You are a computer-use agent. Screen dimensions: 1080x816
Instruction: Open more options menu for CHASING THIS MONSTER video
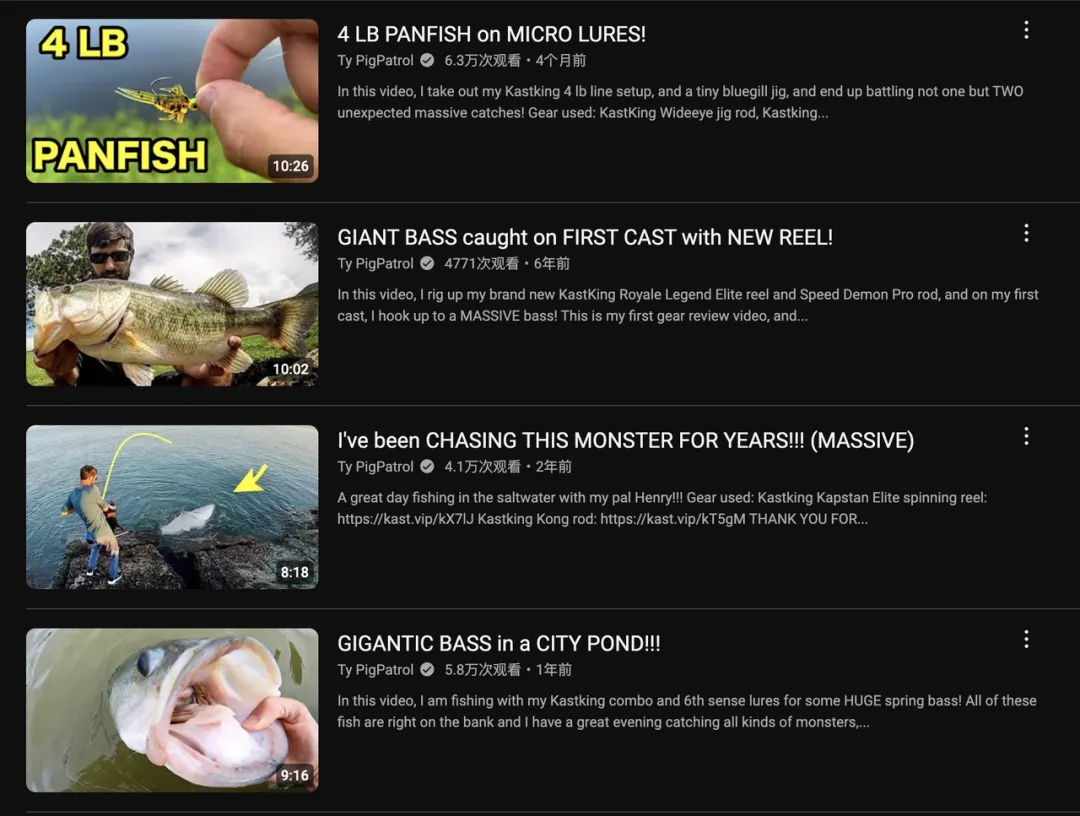coord(1026,436)
